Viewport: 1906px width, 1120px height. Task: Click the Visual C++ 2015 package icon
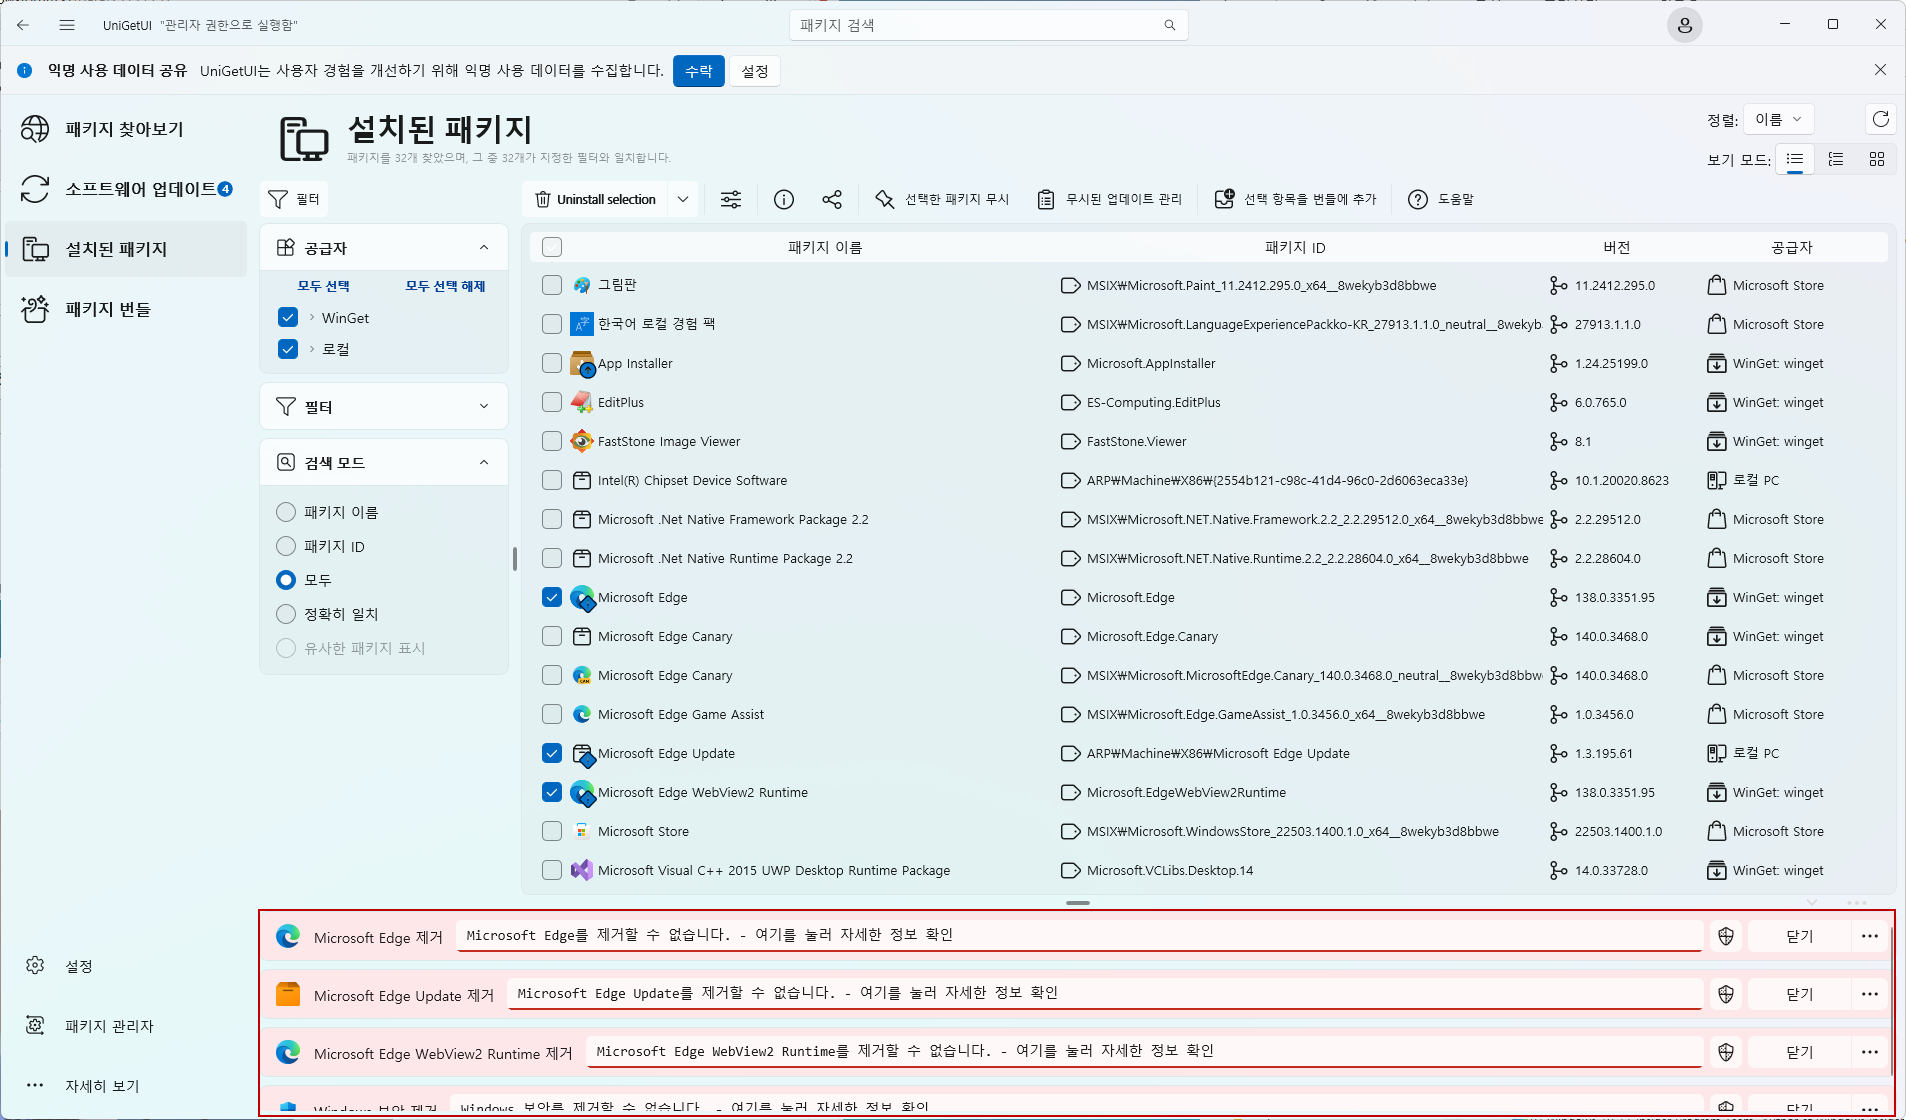pyautogui.click(x=582, y=870)
